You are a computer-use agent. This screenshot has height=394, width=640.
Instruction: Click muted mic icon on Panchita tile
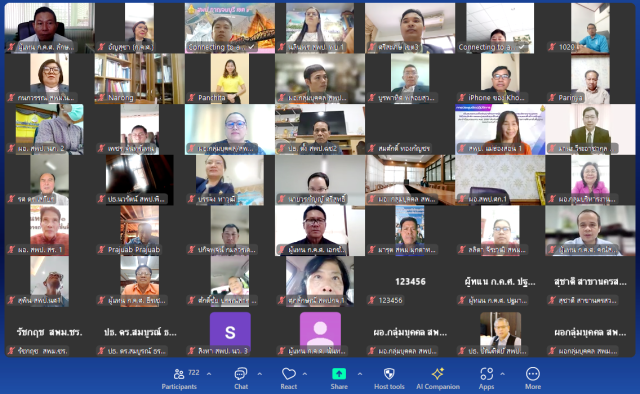click(x=191, y=98)
